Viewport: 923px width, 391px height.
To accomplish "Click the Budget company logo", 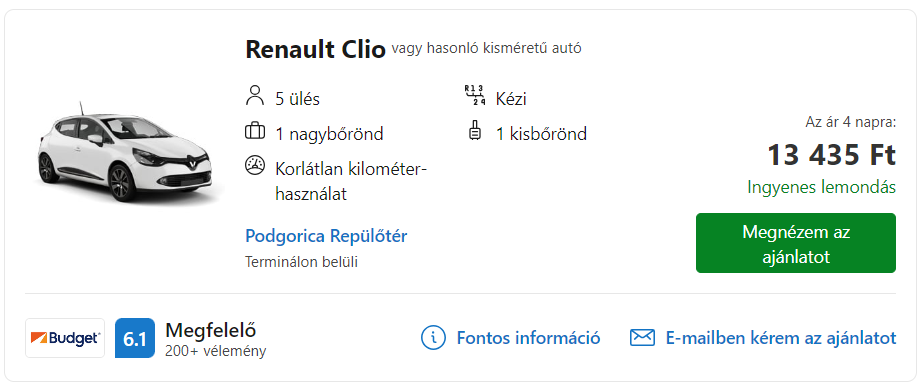I will [65, 338].
